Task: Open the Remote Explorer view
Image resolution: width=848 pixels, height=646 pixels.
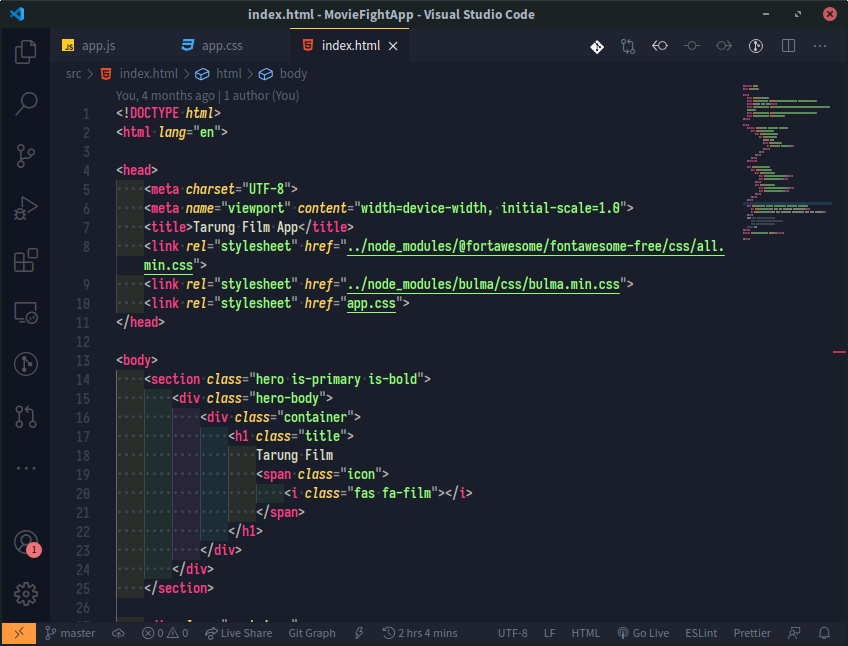Action: [25, 313]
